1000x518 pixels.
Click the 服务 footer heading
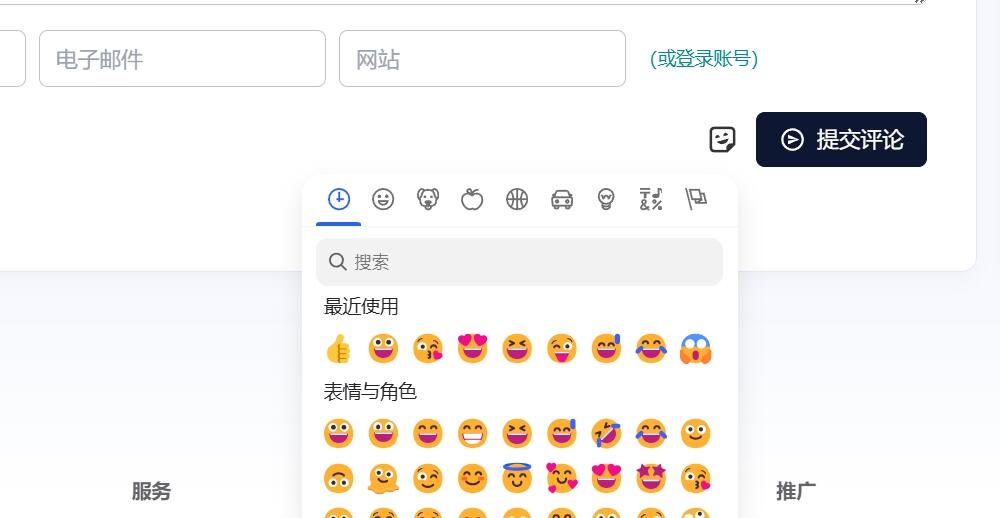(151, 491)
